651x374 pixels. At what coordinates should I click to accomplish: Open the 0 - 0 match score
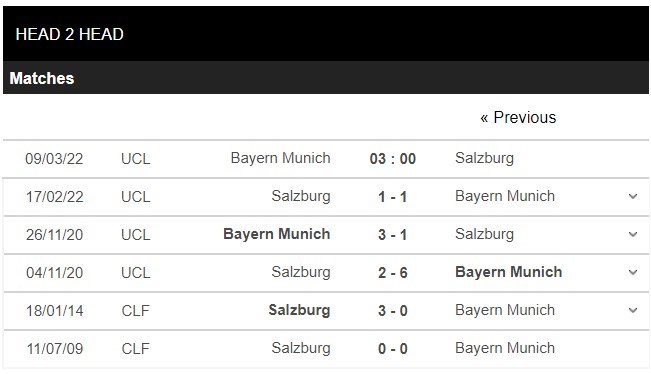[393, 349]
